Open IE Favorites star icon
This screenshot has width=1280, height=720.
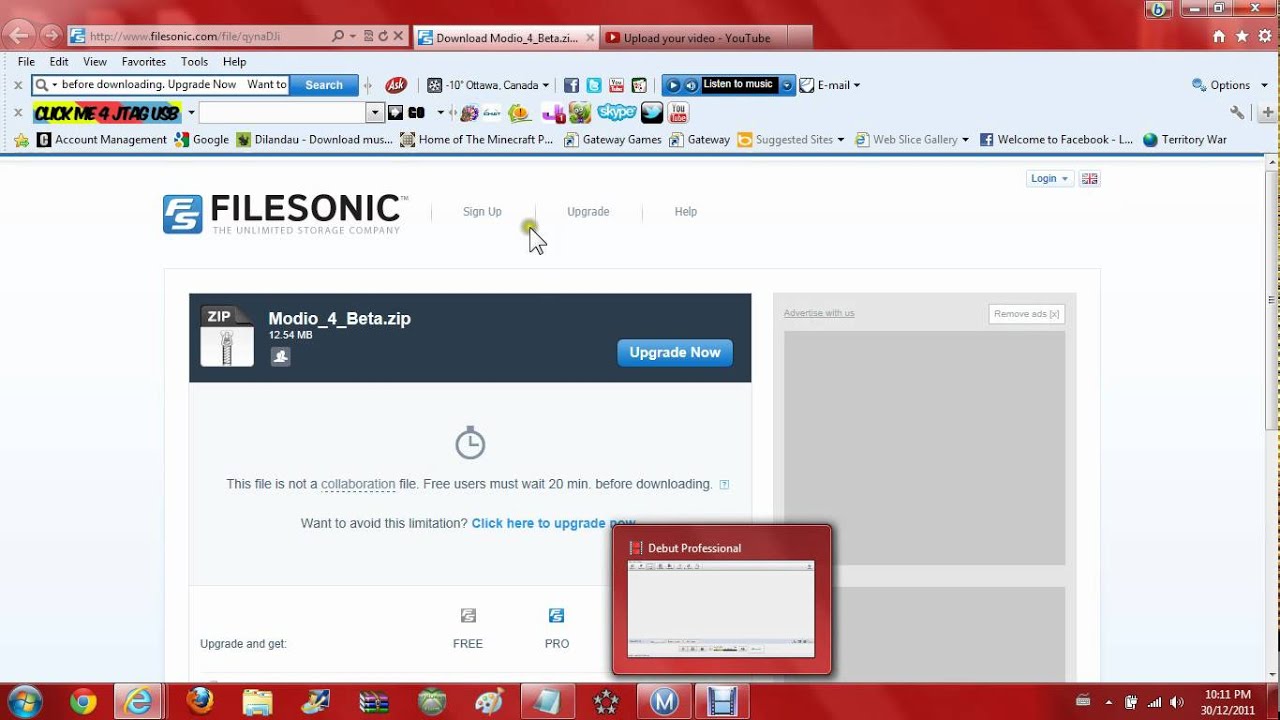tap(1242, 36)
